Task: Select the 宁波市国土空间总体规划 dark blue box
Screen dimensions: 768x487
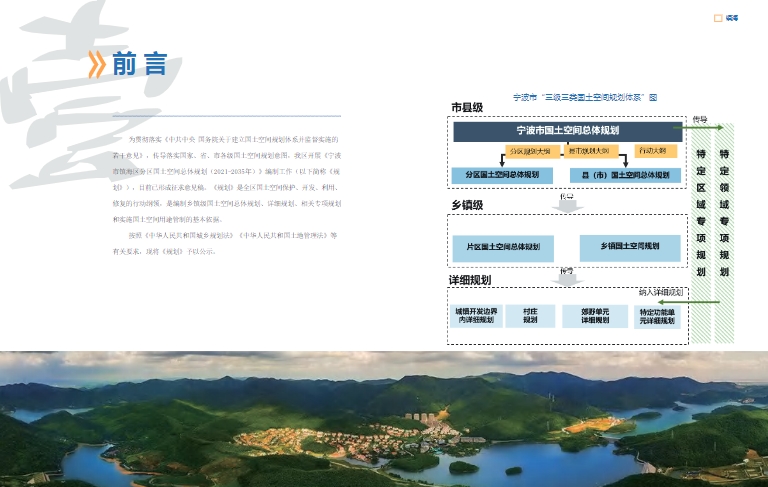Action: pyautogui.click(x=567, y=132)
